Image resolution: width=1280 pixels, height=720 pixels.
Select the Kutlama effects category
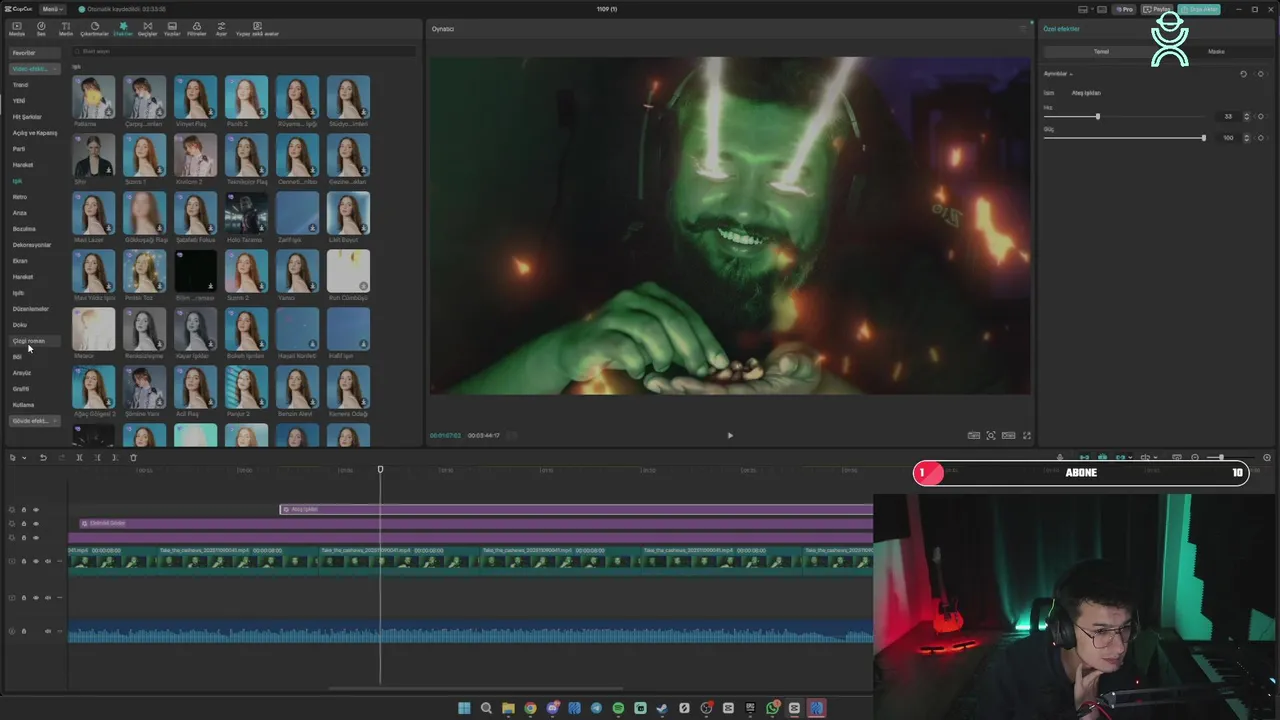pyautogui.click(x=23, y=405)
